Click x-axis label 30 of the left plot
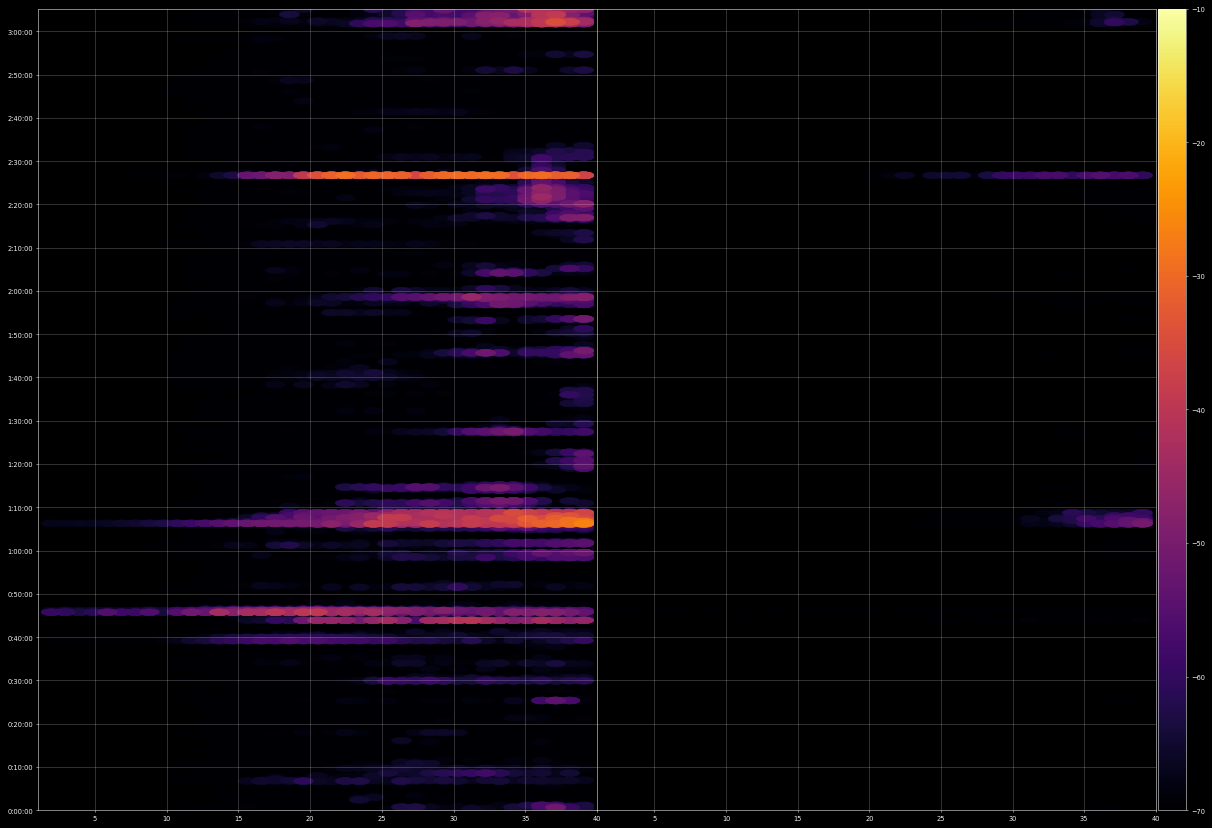 coord(454,819)
